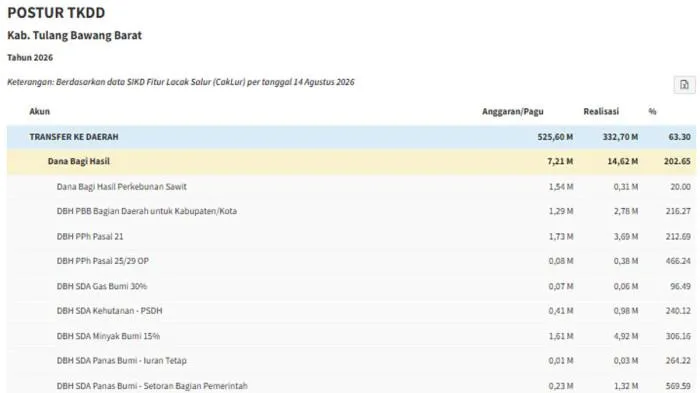Viewport: 700px width, 393px height.
Task: Click the 20.00 percentage value
Action: 680,187
